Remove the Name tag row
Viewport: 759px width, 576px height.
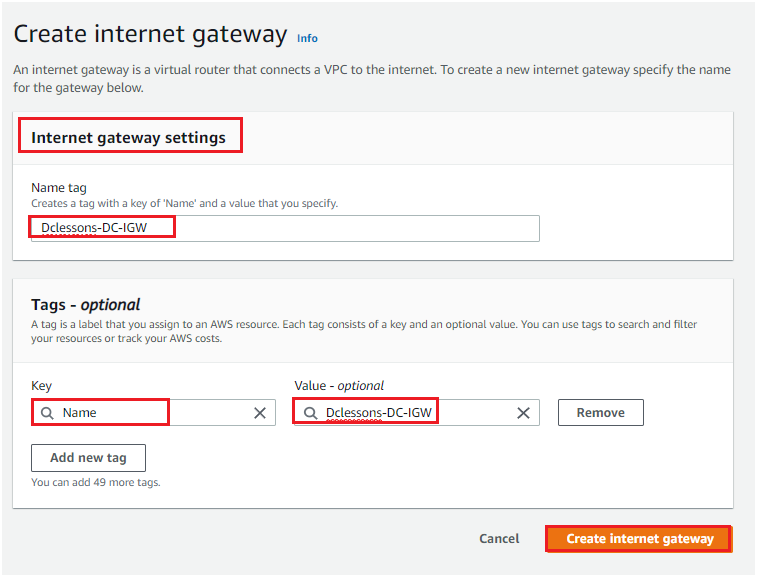pos(601,412)
